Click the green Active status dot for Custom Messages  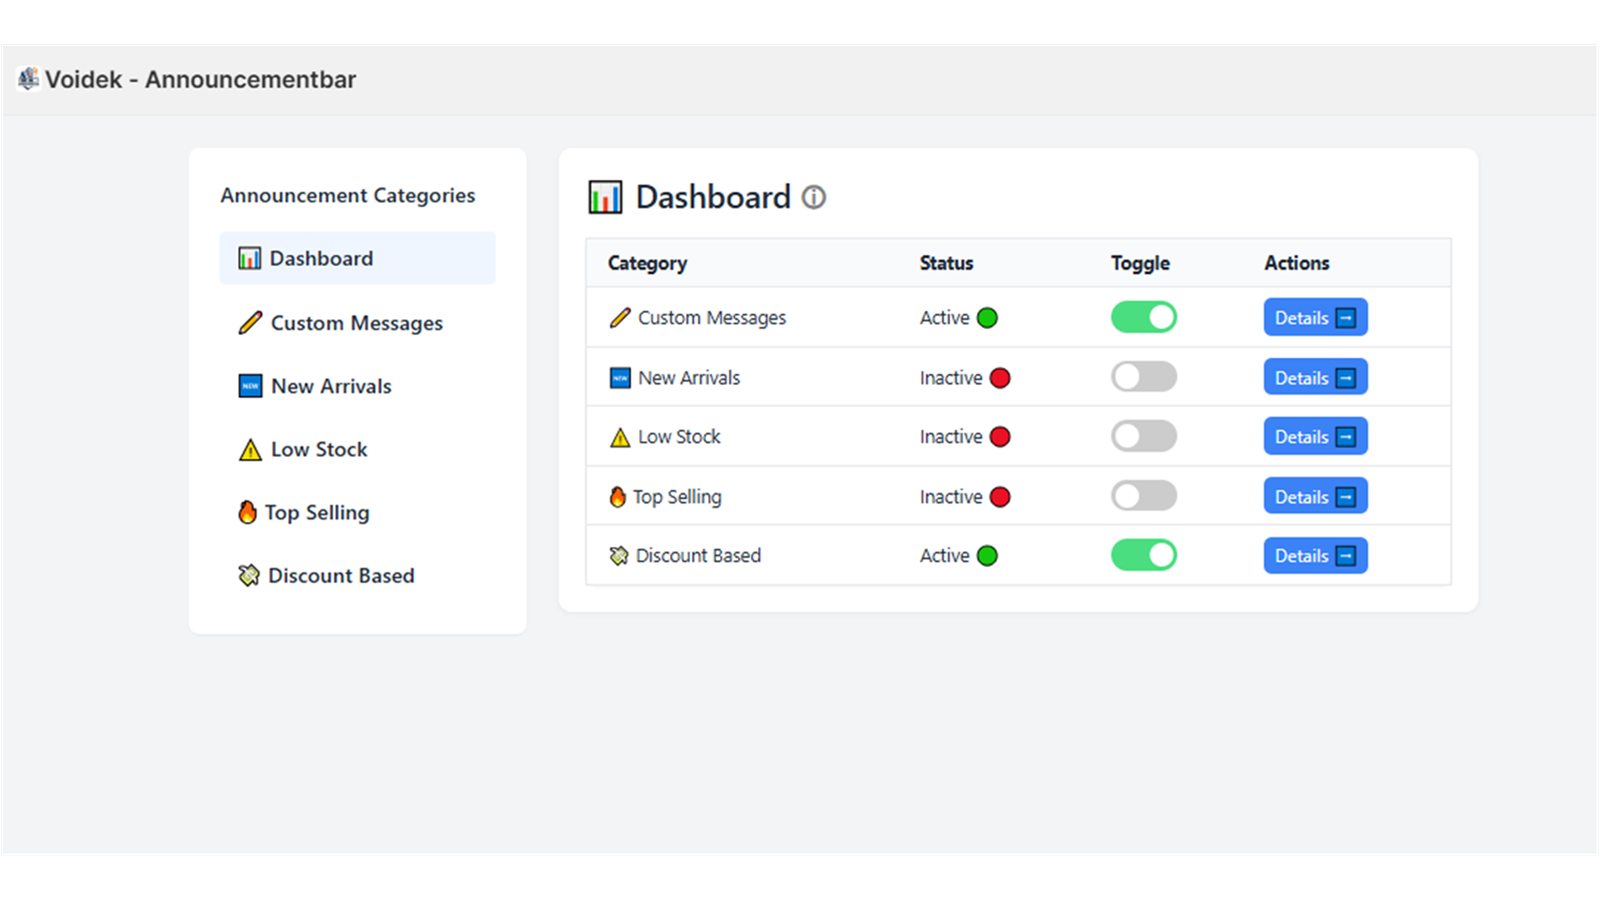point(988,317)
